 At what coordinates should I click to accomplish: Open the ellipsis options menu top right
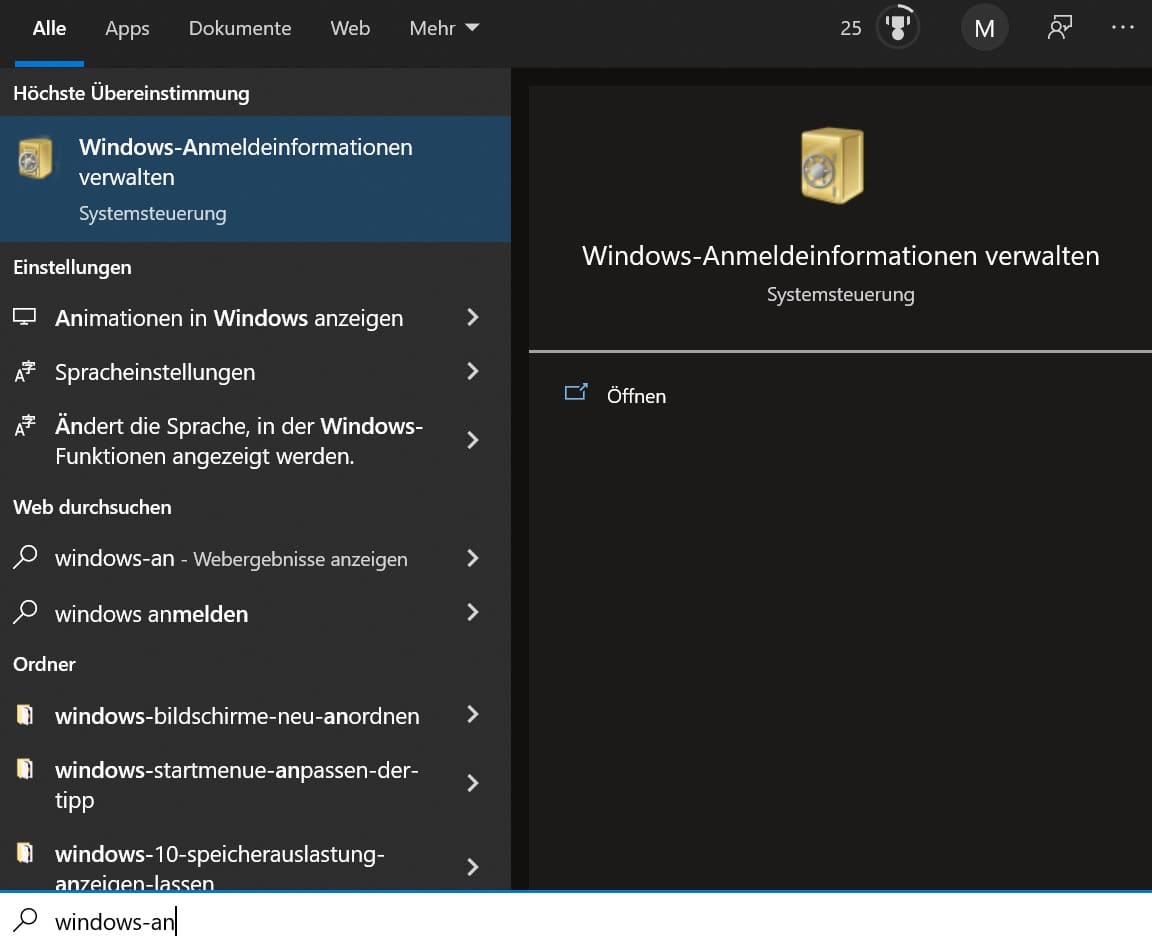pos(1122,28)
